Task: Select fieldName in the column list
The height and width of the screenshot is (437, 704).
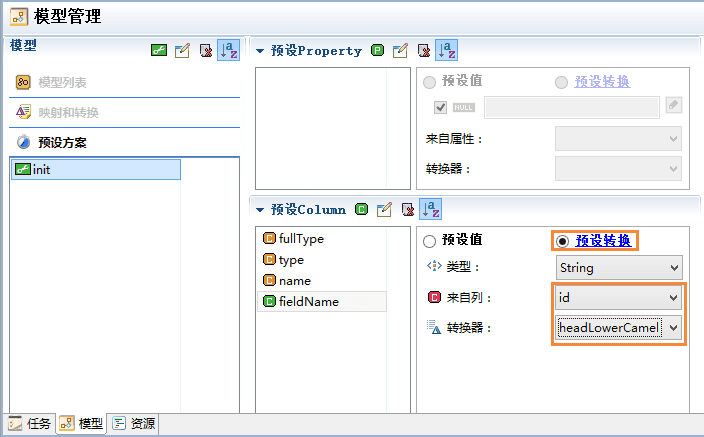Action: (x=321, y=301)
